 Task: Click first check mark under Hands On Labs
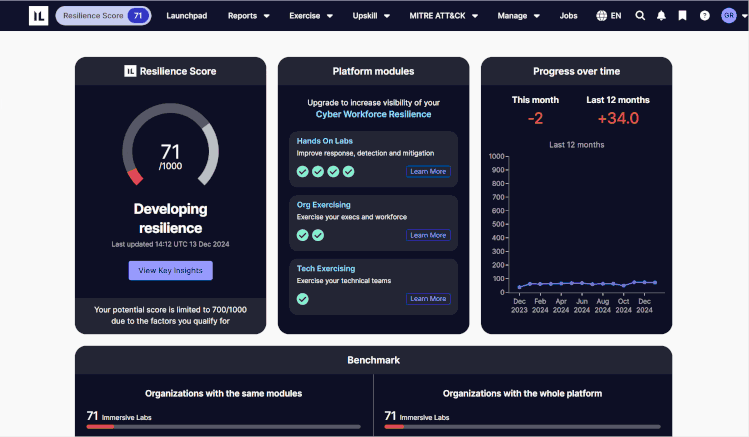(302, 171)
